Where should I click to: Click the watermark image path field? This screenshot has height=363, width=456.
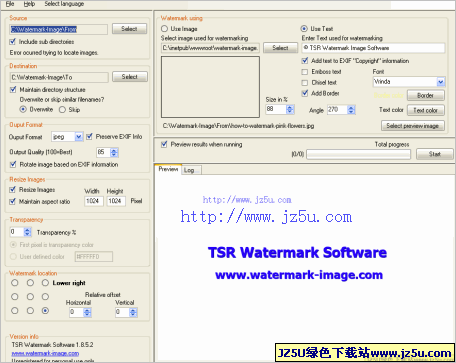(210, 48)
